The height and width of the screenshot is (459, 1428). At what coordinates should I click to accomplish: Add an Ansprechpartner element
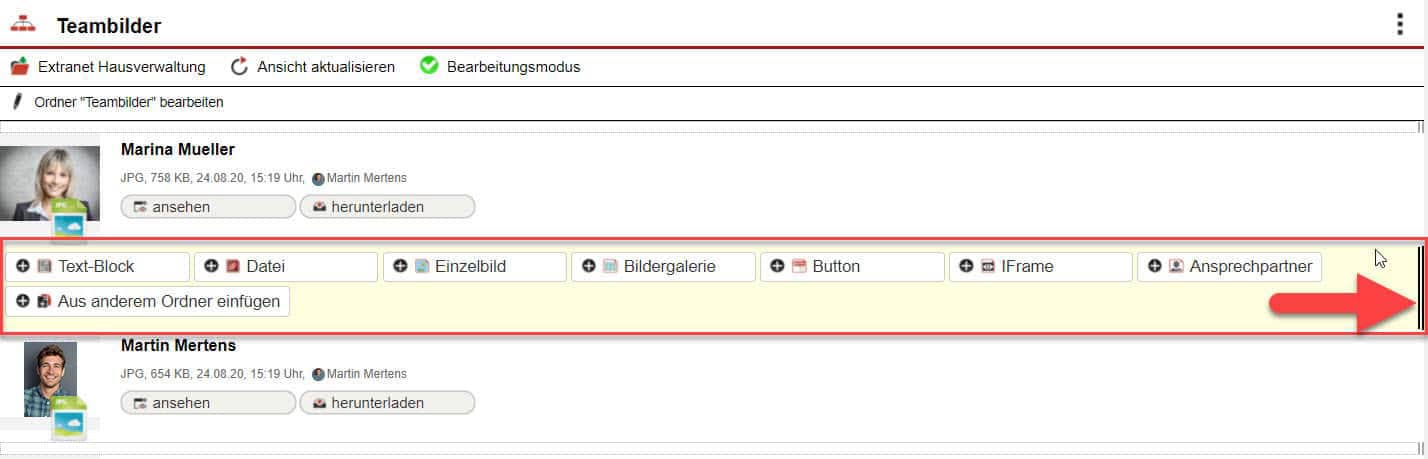1229,267
